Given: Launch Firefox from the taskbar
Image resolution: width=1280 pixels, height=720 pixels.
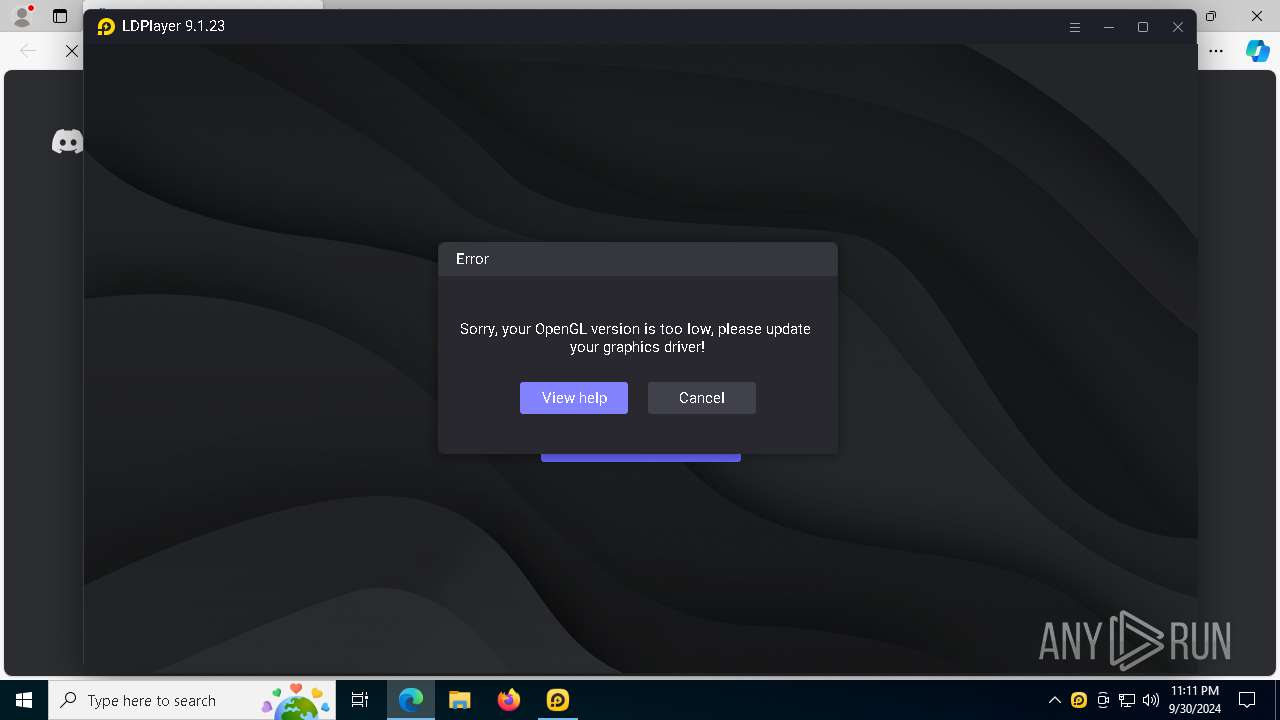Looking at the screenshot, I should coord(509,700).
